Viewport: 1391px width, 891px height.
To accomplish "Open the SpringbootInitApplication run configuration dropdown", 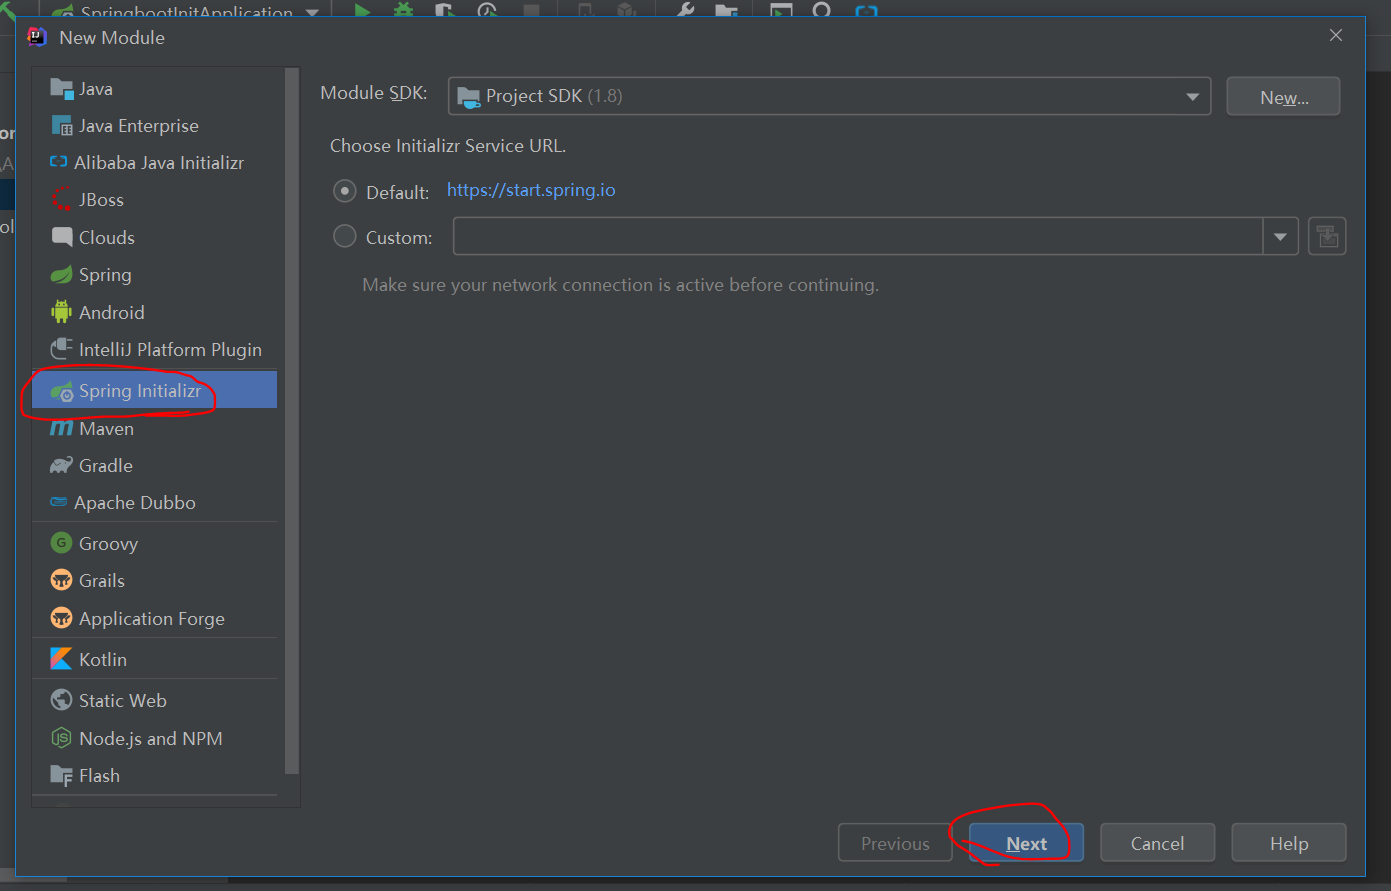I will tap(186, 11).
